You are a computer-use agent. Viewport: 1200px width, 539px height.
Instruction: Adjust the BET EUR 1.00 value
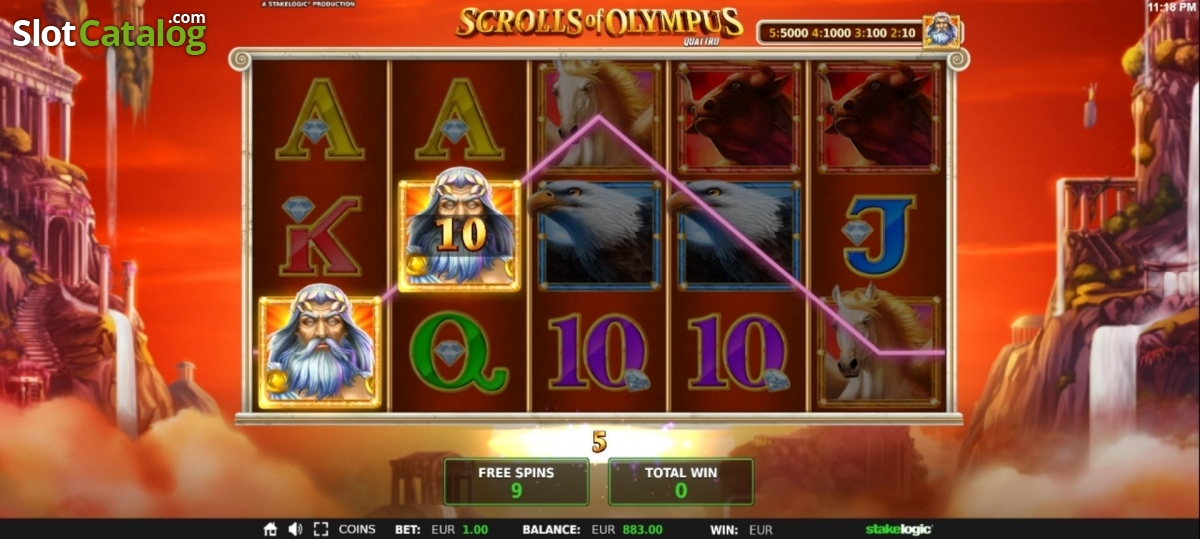[439, 529]
